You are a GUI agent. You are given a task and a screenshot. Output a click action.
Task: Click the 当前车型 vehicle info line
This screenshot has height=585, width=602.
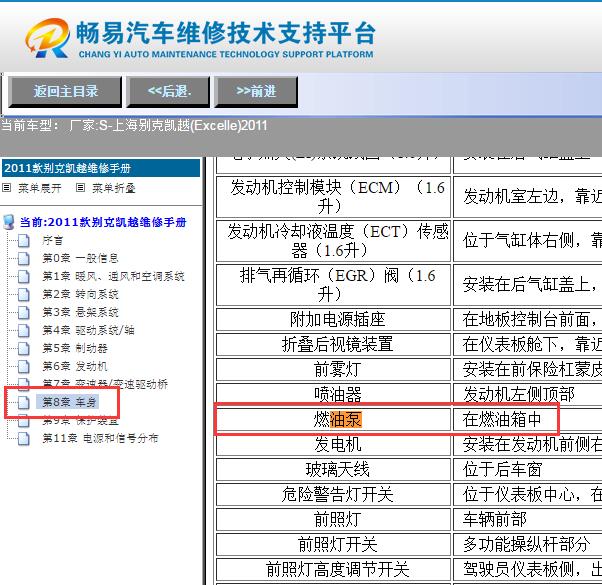[134, 126]
